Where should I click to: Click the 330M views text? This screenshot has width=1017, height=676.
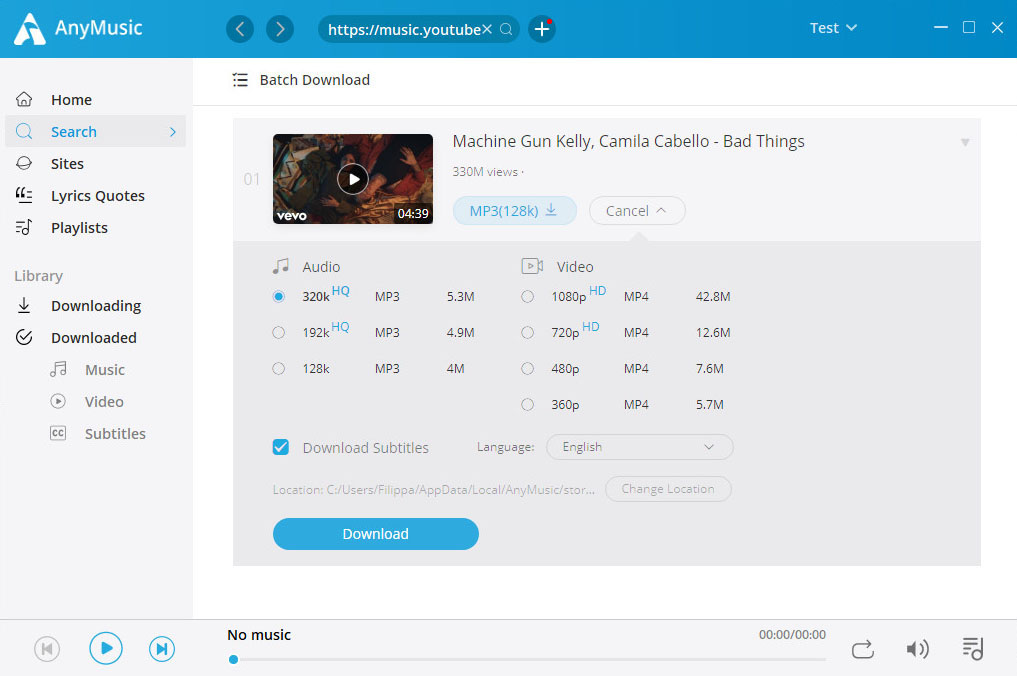coord(486,172)
